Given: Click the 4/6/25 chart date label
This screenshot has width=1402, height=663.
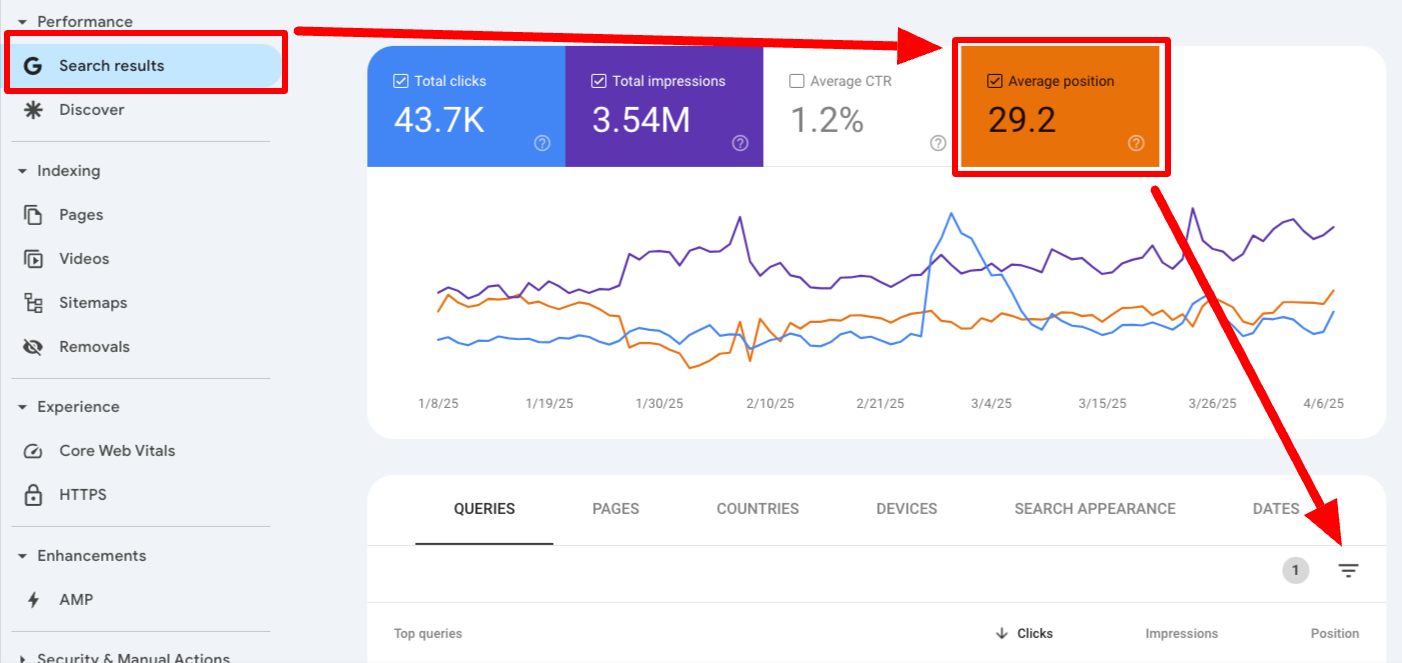Looking at the screenshot, I should [x=1322, y=404].
